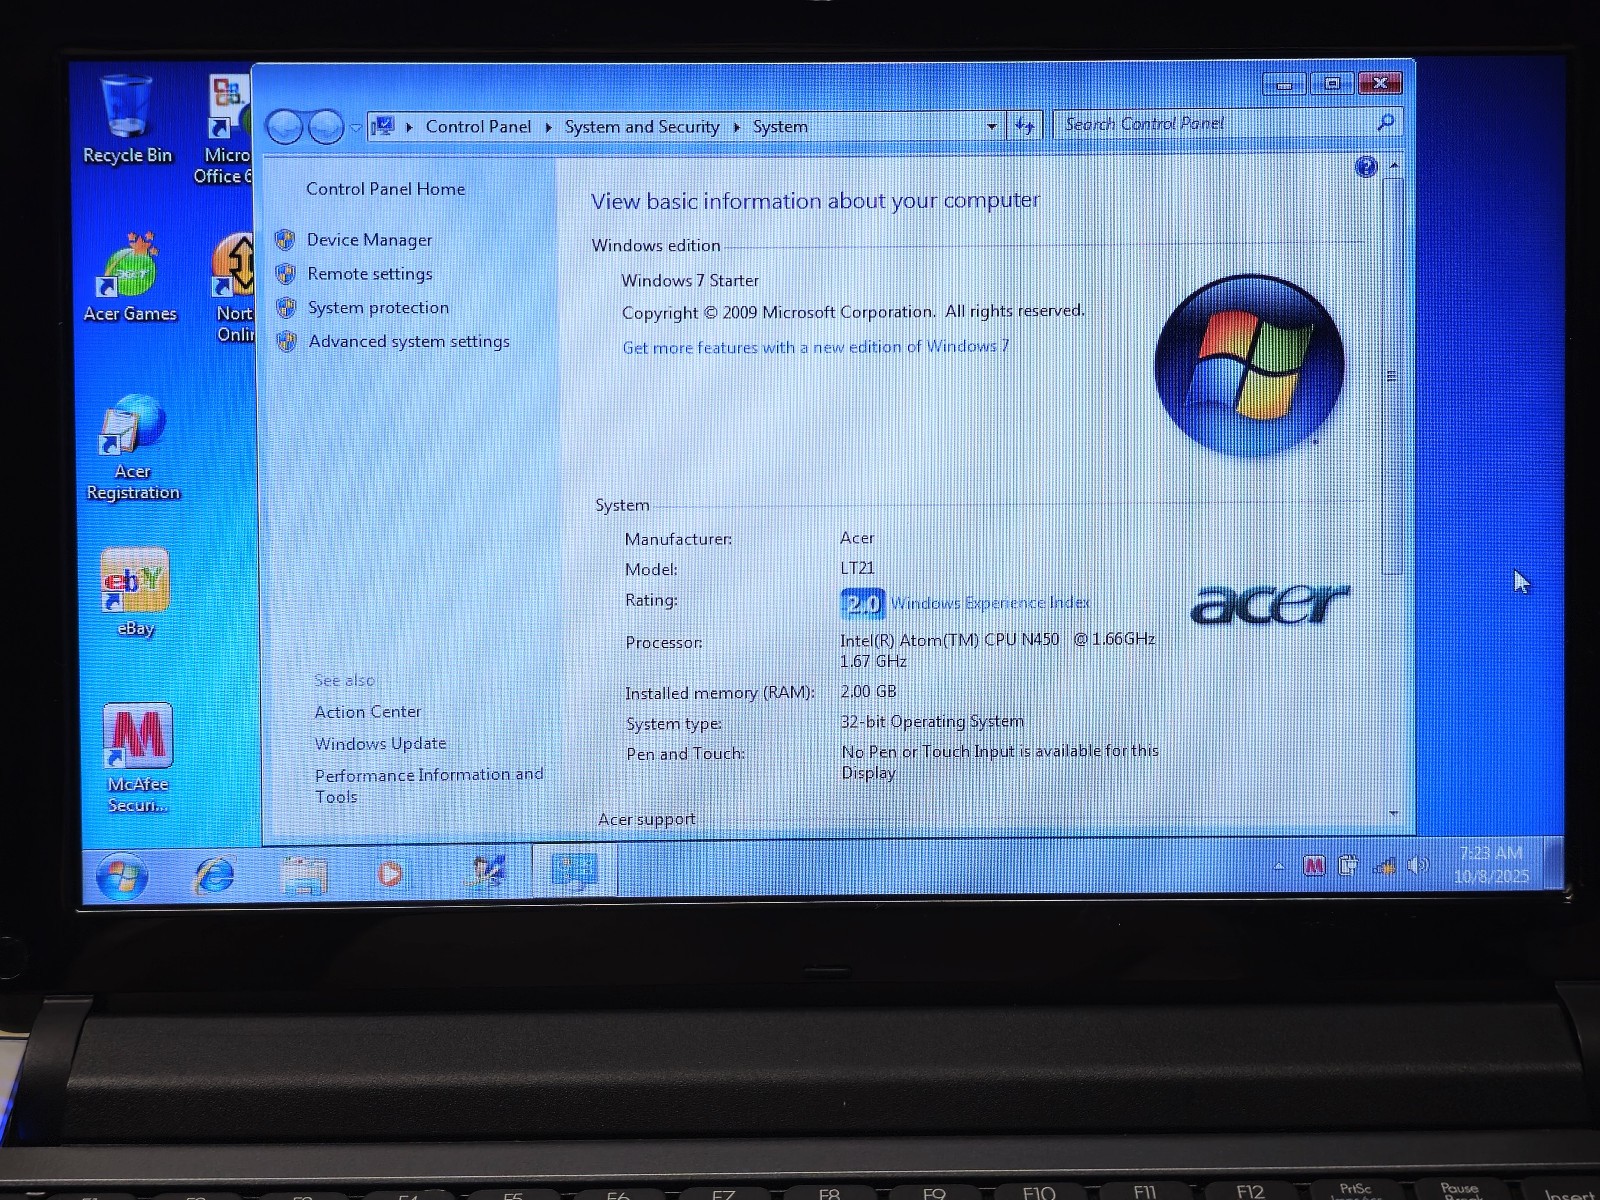Click the Show desktop button

1553,862
